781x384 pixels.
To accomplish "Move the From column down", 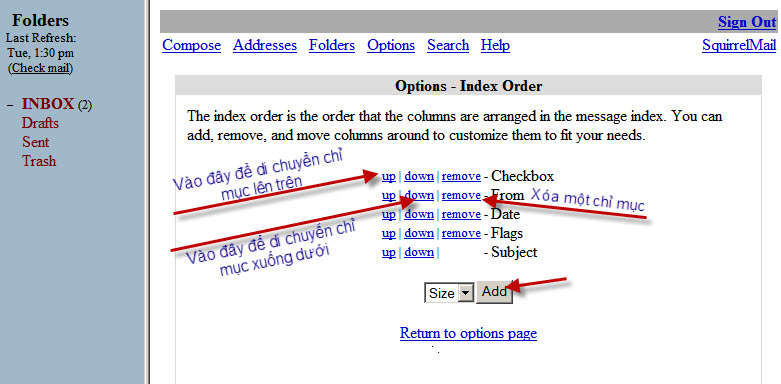I will point(419,195).
